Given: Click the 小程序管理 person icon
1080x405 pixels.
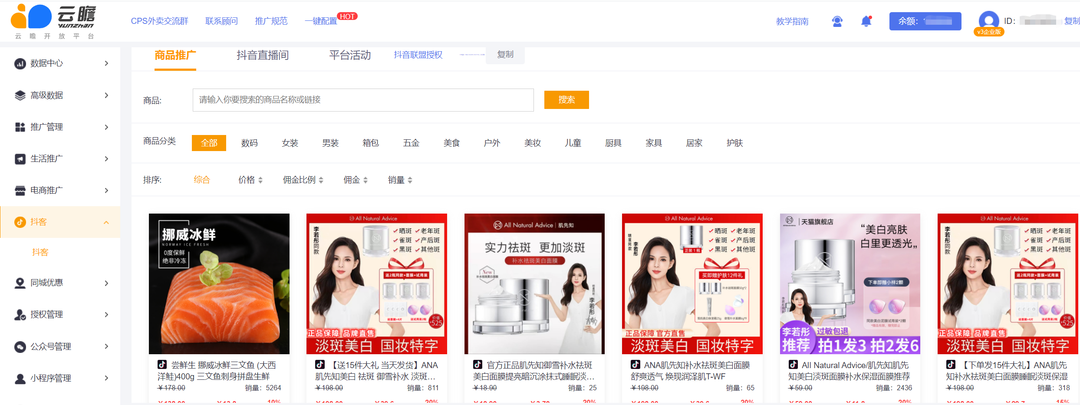Looking at the screenshot, I should pos(20,378).
